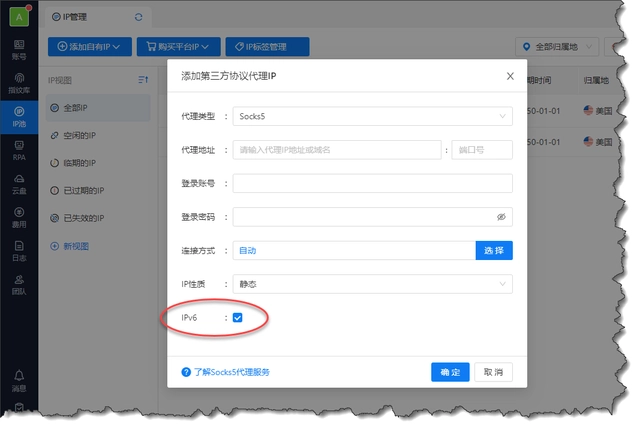The width and height of the screenshot is (640, 432).
Task: Open the IP性质 静态 dropdown
Action: tap(372, 284)
